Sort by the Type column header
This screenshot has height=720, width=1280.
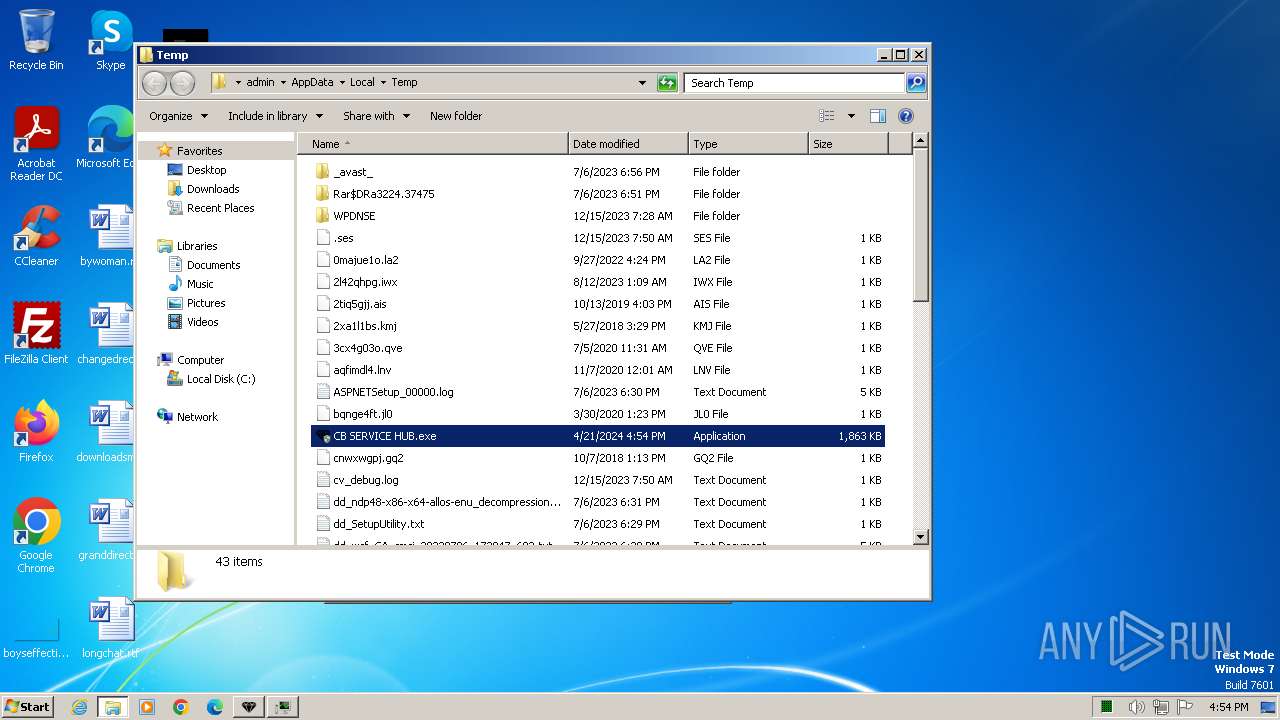click(748, 144)
